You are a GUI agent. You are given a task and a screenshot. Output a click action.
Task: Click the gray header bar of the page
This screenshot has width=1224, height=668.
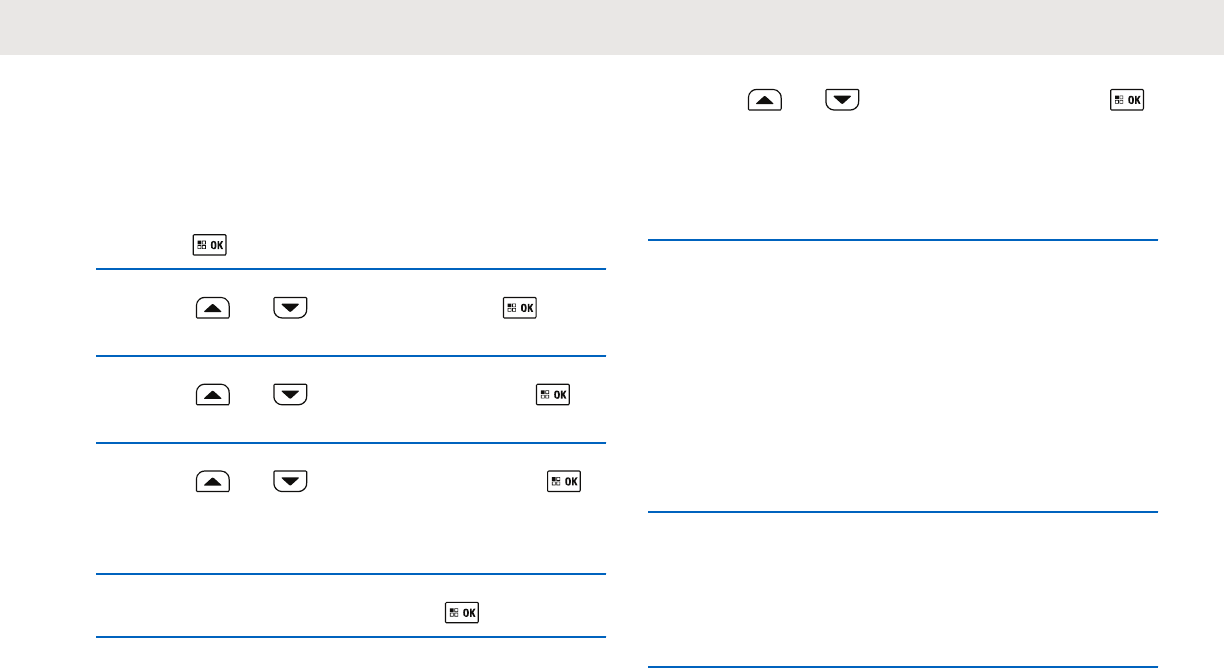[x=612, y=27]
